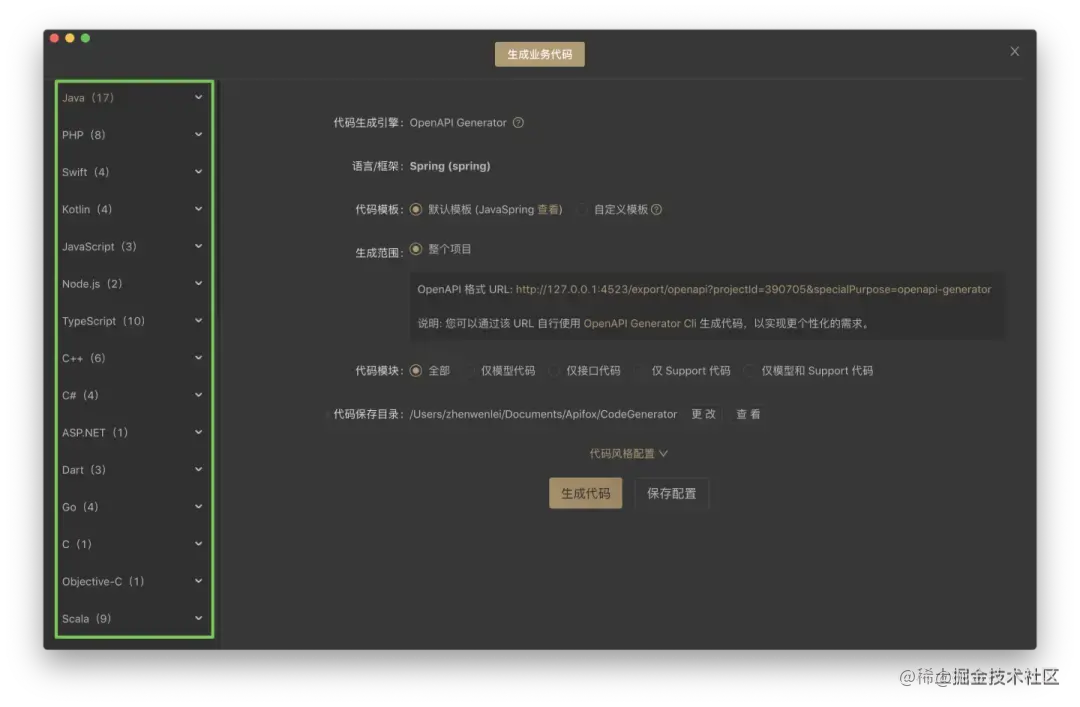
Task: Click the Spring (spring) framework text
Action: coord(450,166)
